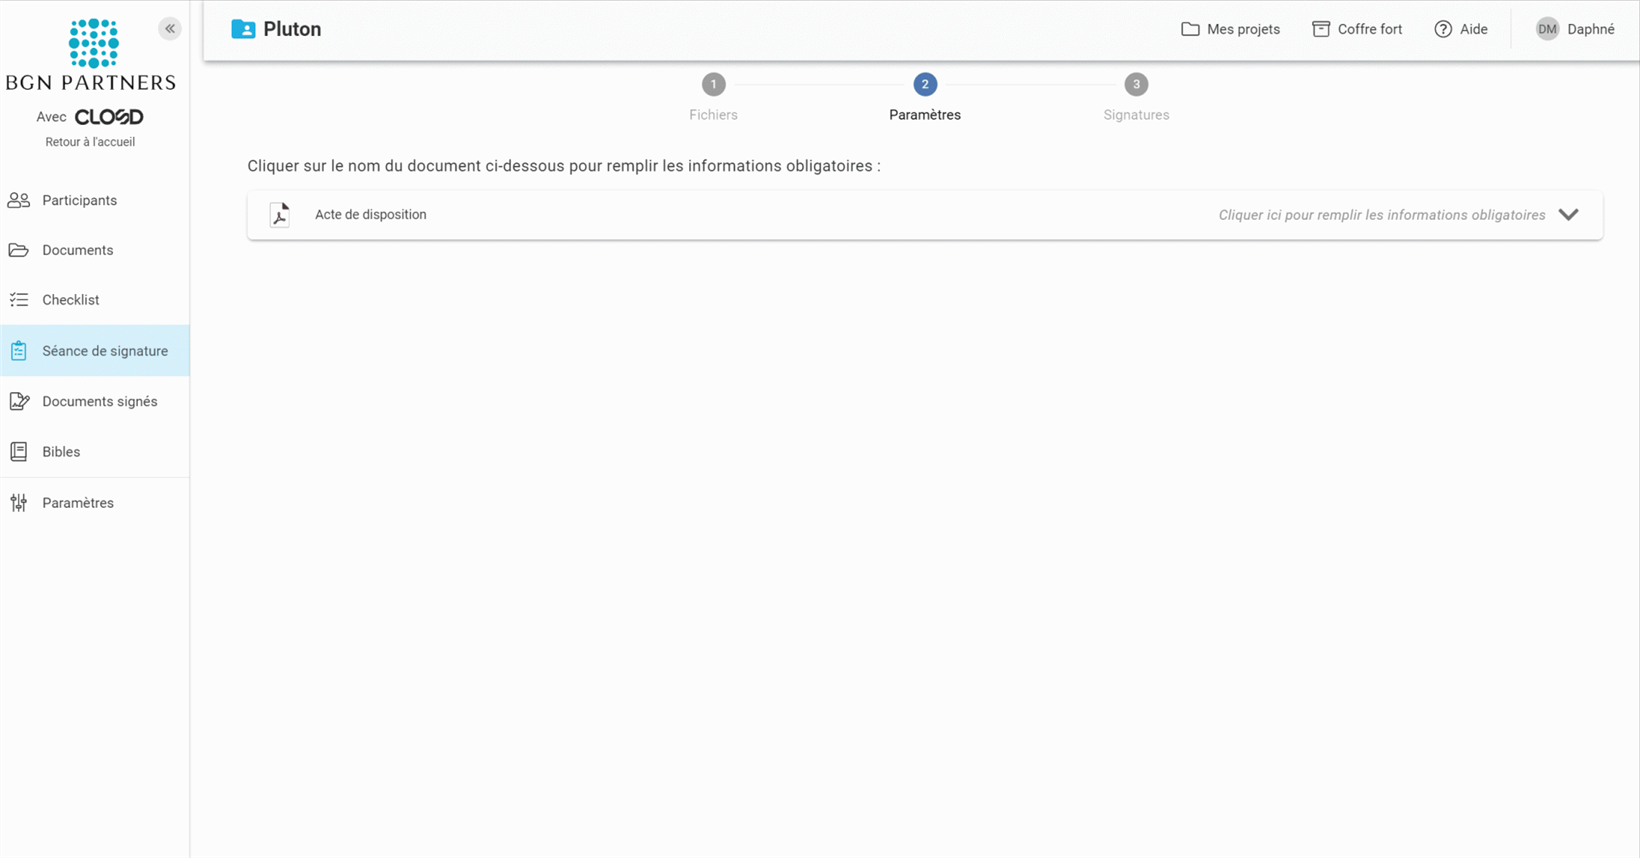Click the DM user avatar
This screenshot has width=1640, height=858.
click(1548, 29)
